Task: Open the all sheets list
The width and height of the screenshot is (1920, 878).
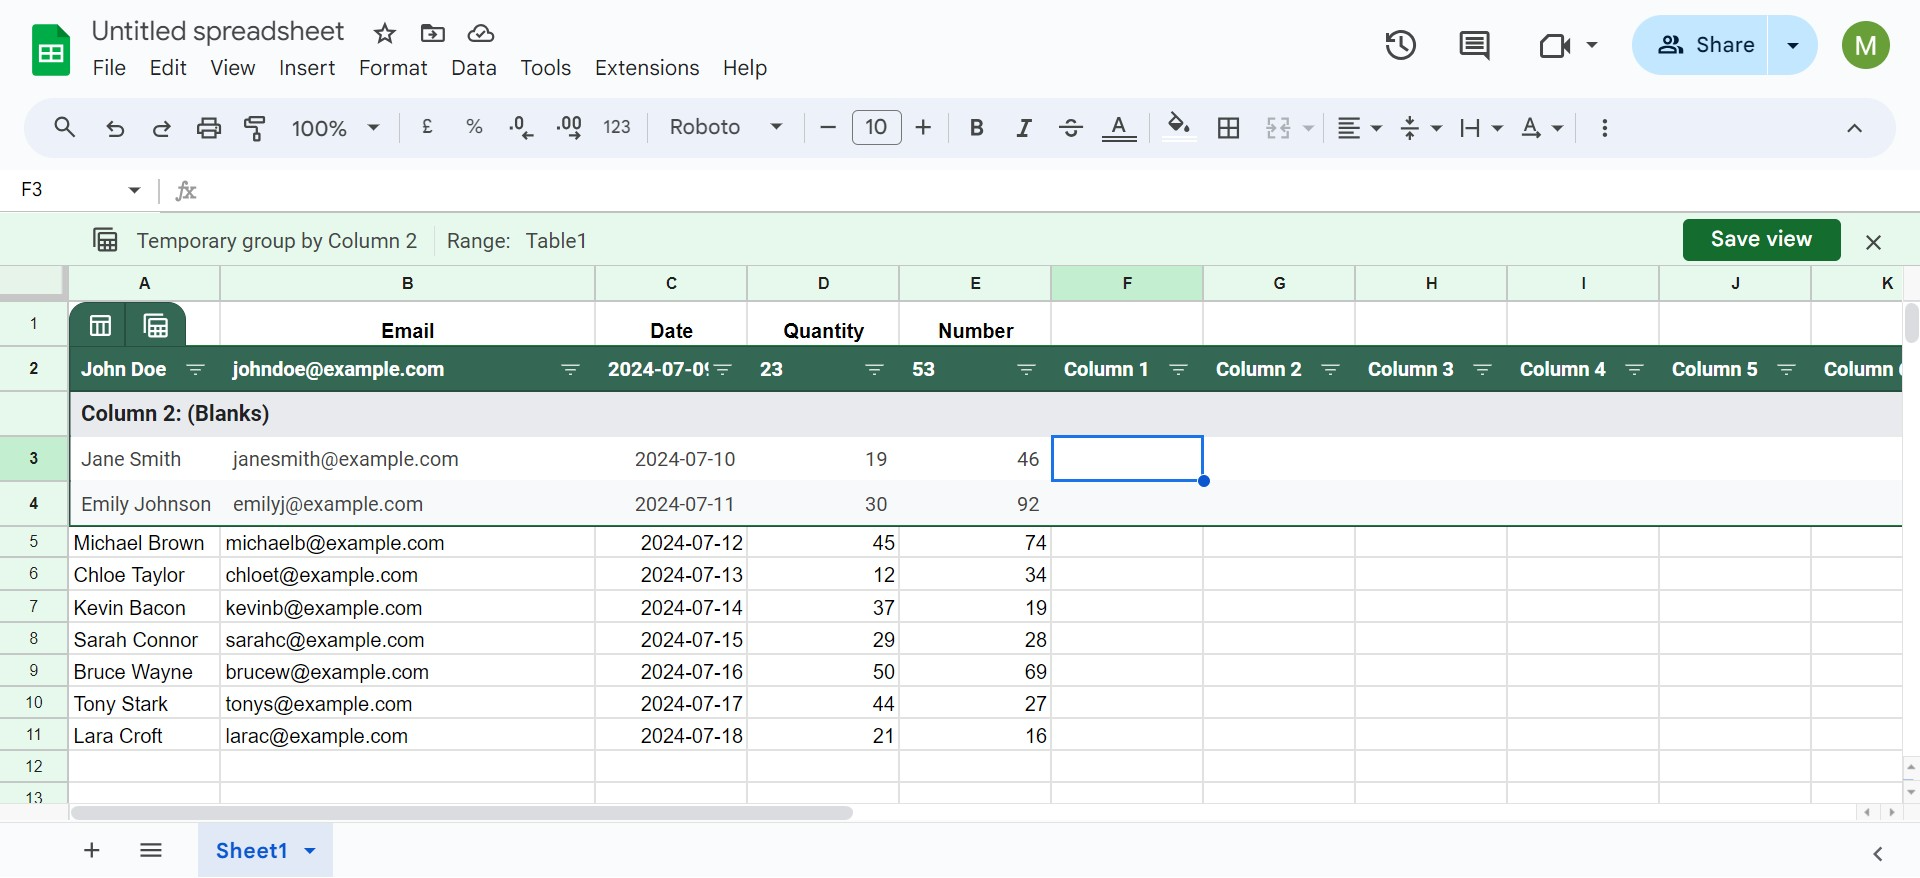Action: point(151,850)
